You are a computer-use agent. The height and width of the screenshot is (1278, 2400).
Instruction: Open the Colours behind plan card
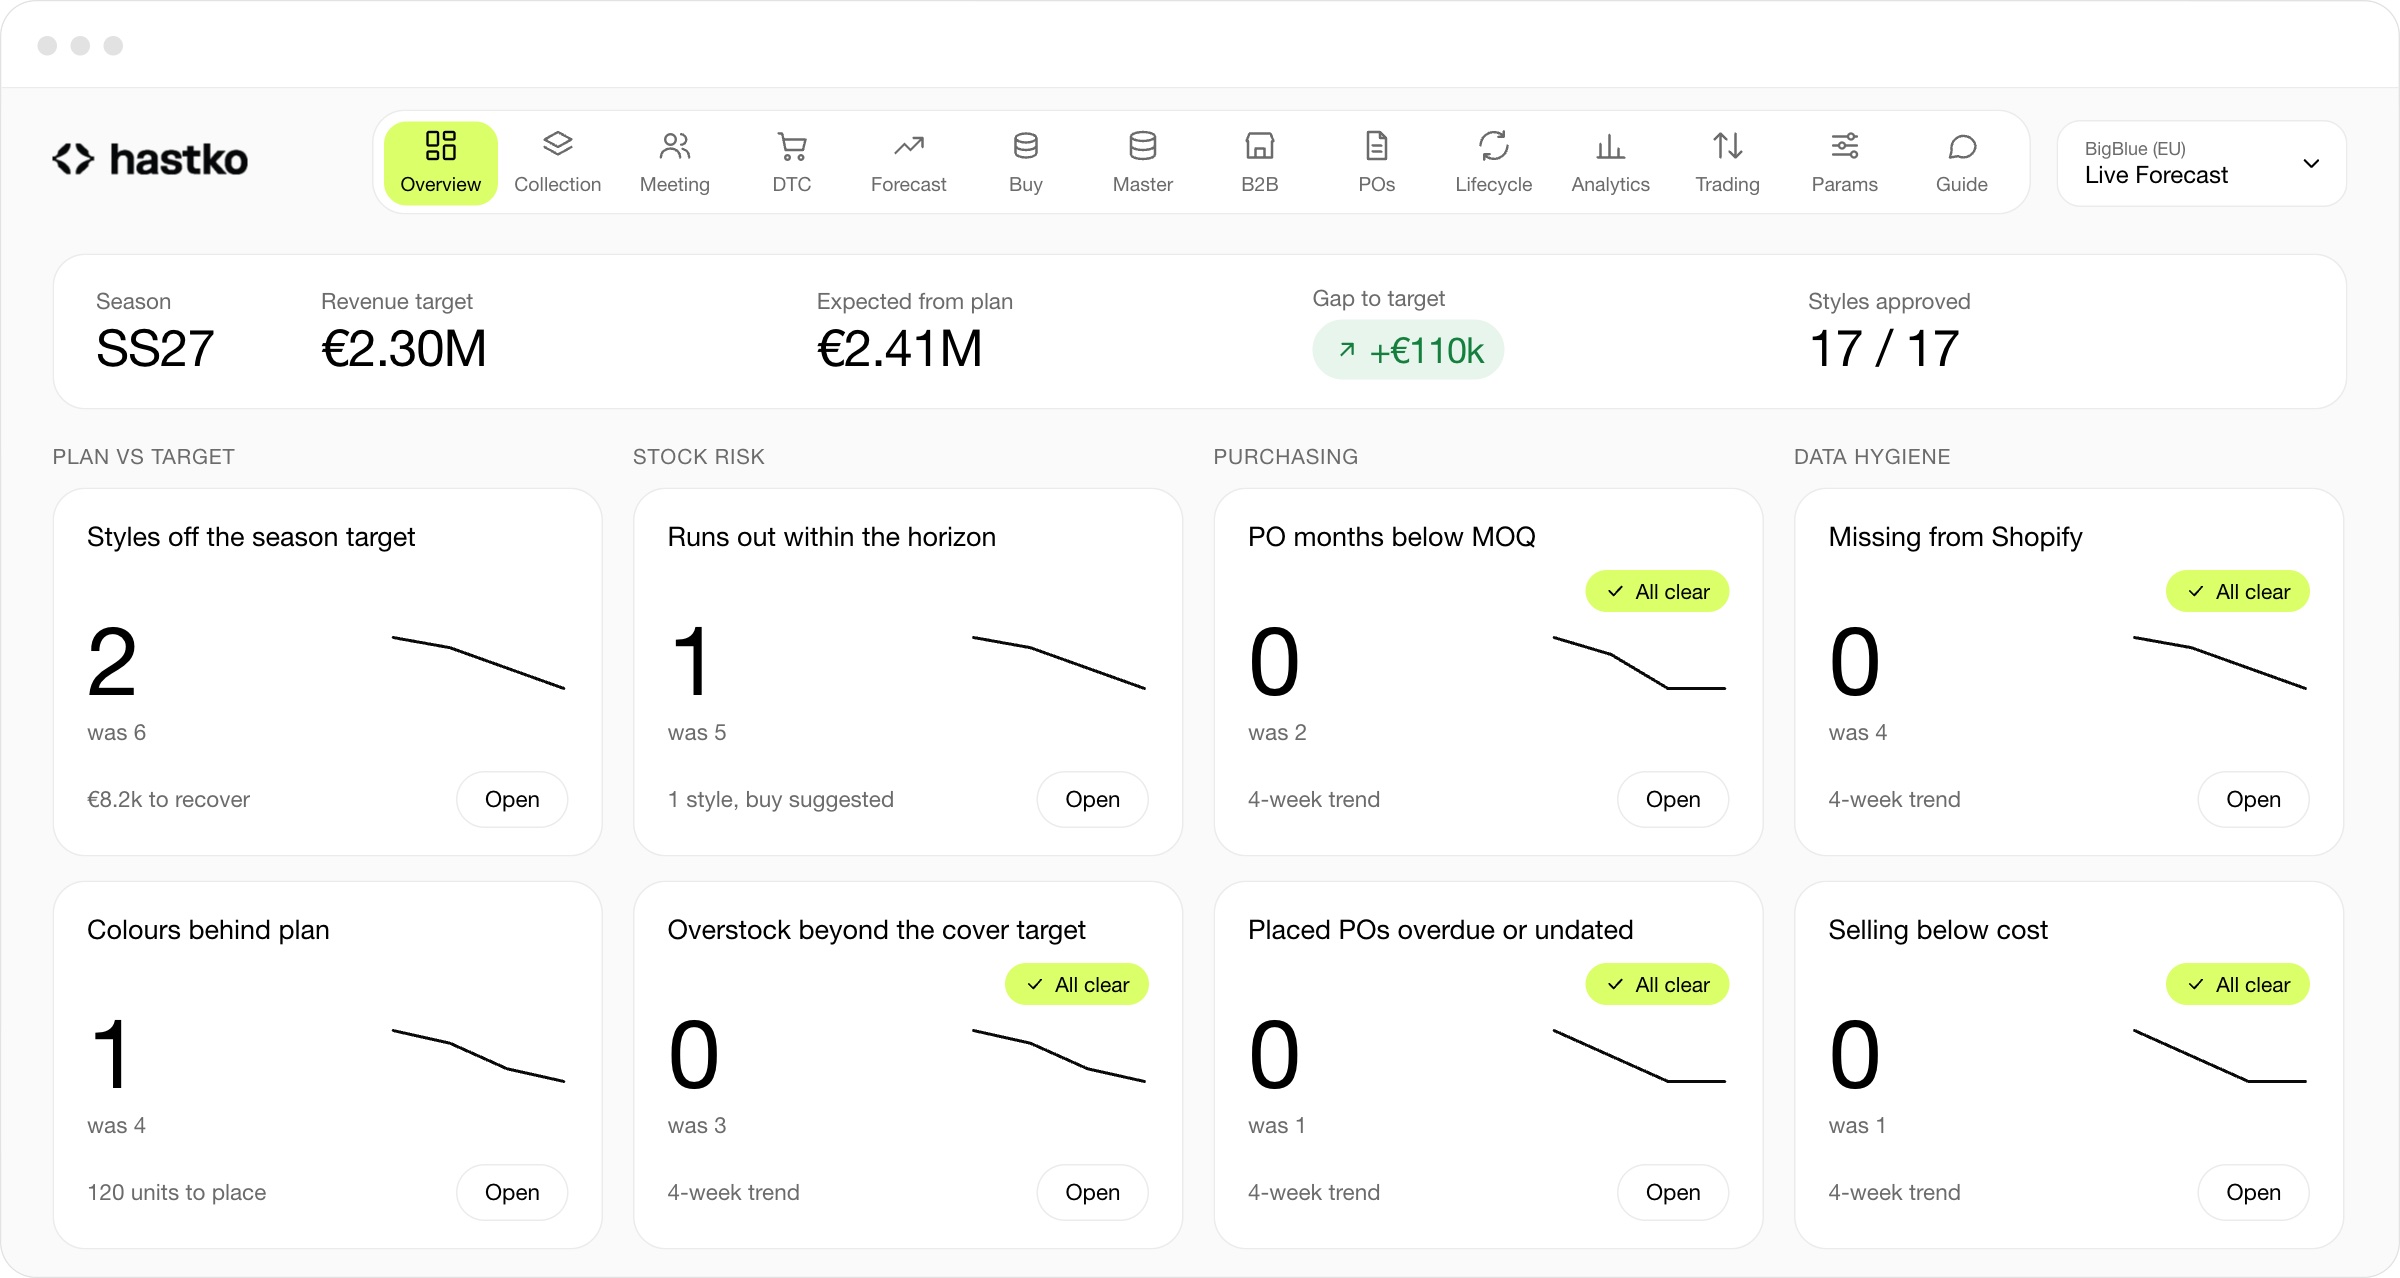tap(512, 1192)
